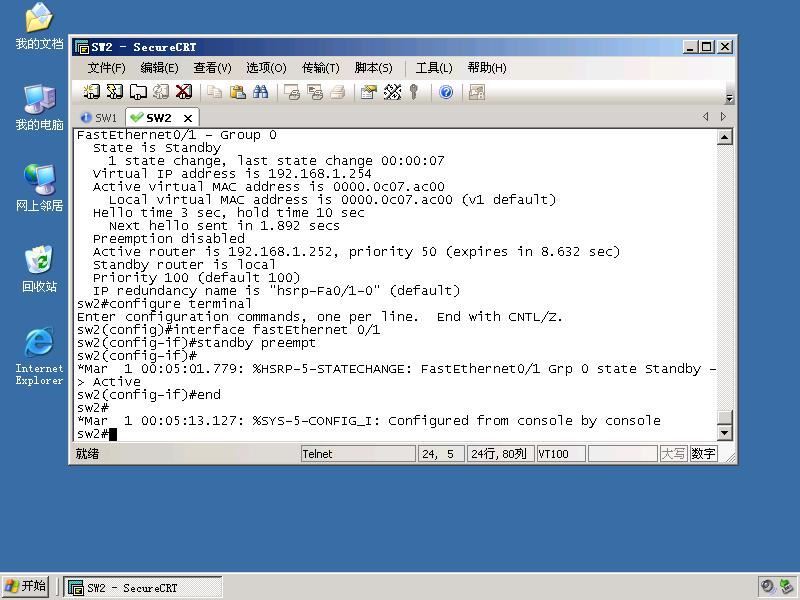Open the 我的电脑 desktop icon
Viewport: 800px width, 600px height.
coord(39,108)
